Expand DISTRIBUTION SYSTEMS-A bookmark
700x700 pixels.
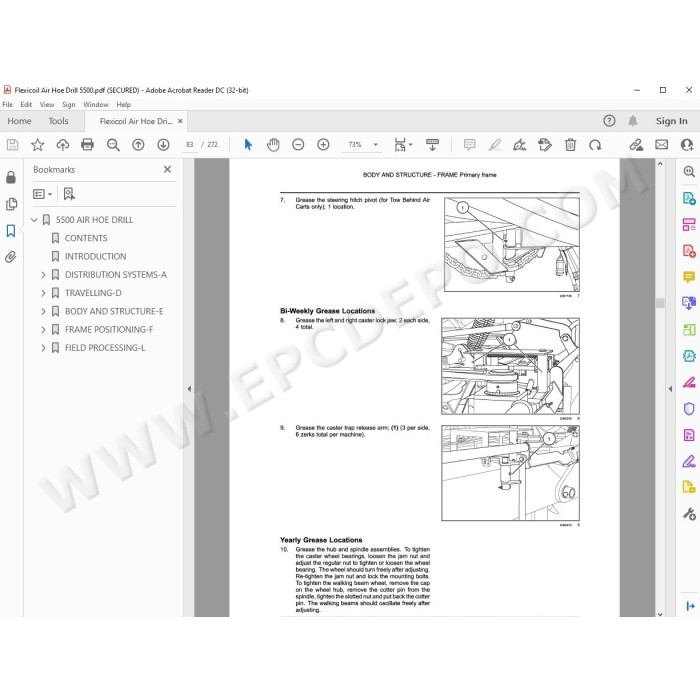click(x=43, y=275)
